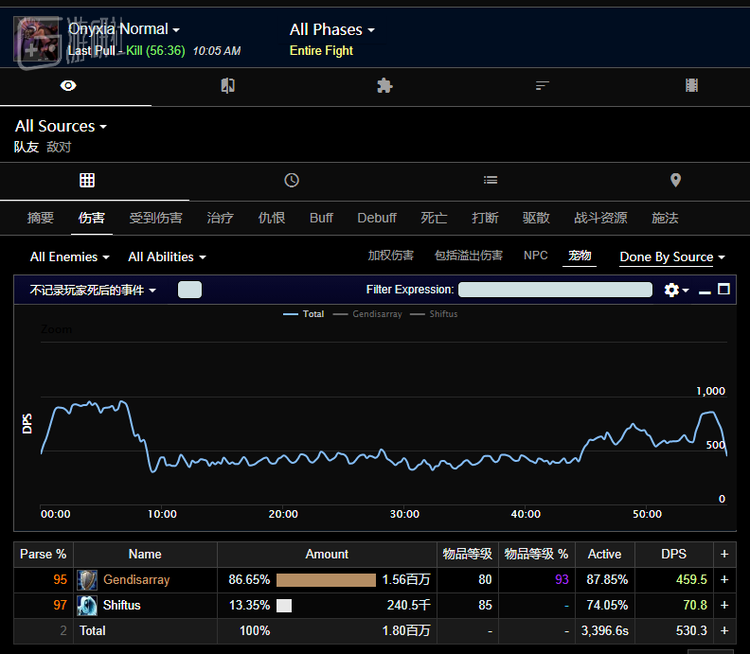Click the Gendisarray player name link
This screenshot has width=750, height=654.
pyautogui.click(x=136, y=579)
